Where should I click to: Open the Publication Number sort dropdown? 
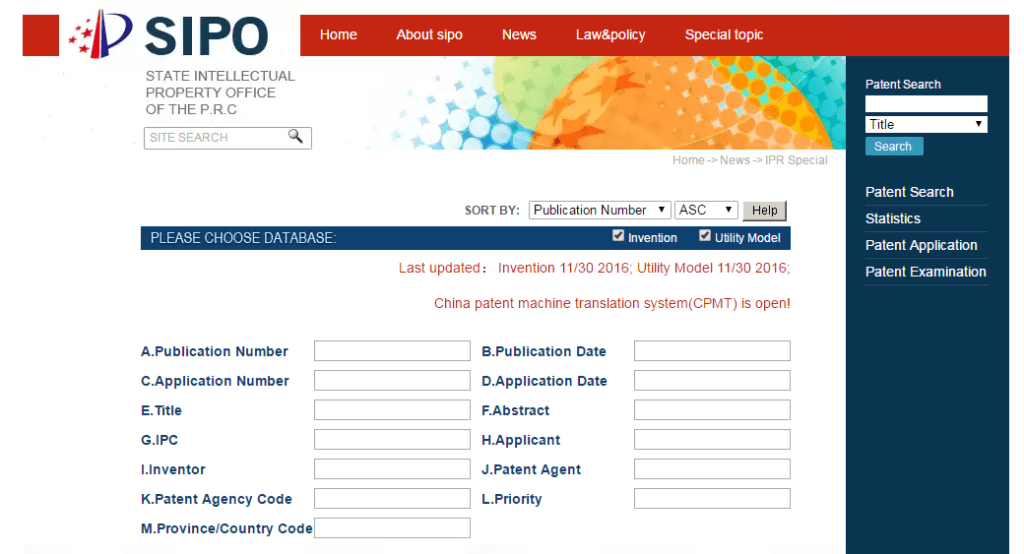coord(600,210)
